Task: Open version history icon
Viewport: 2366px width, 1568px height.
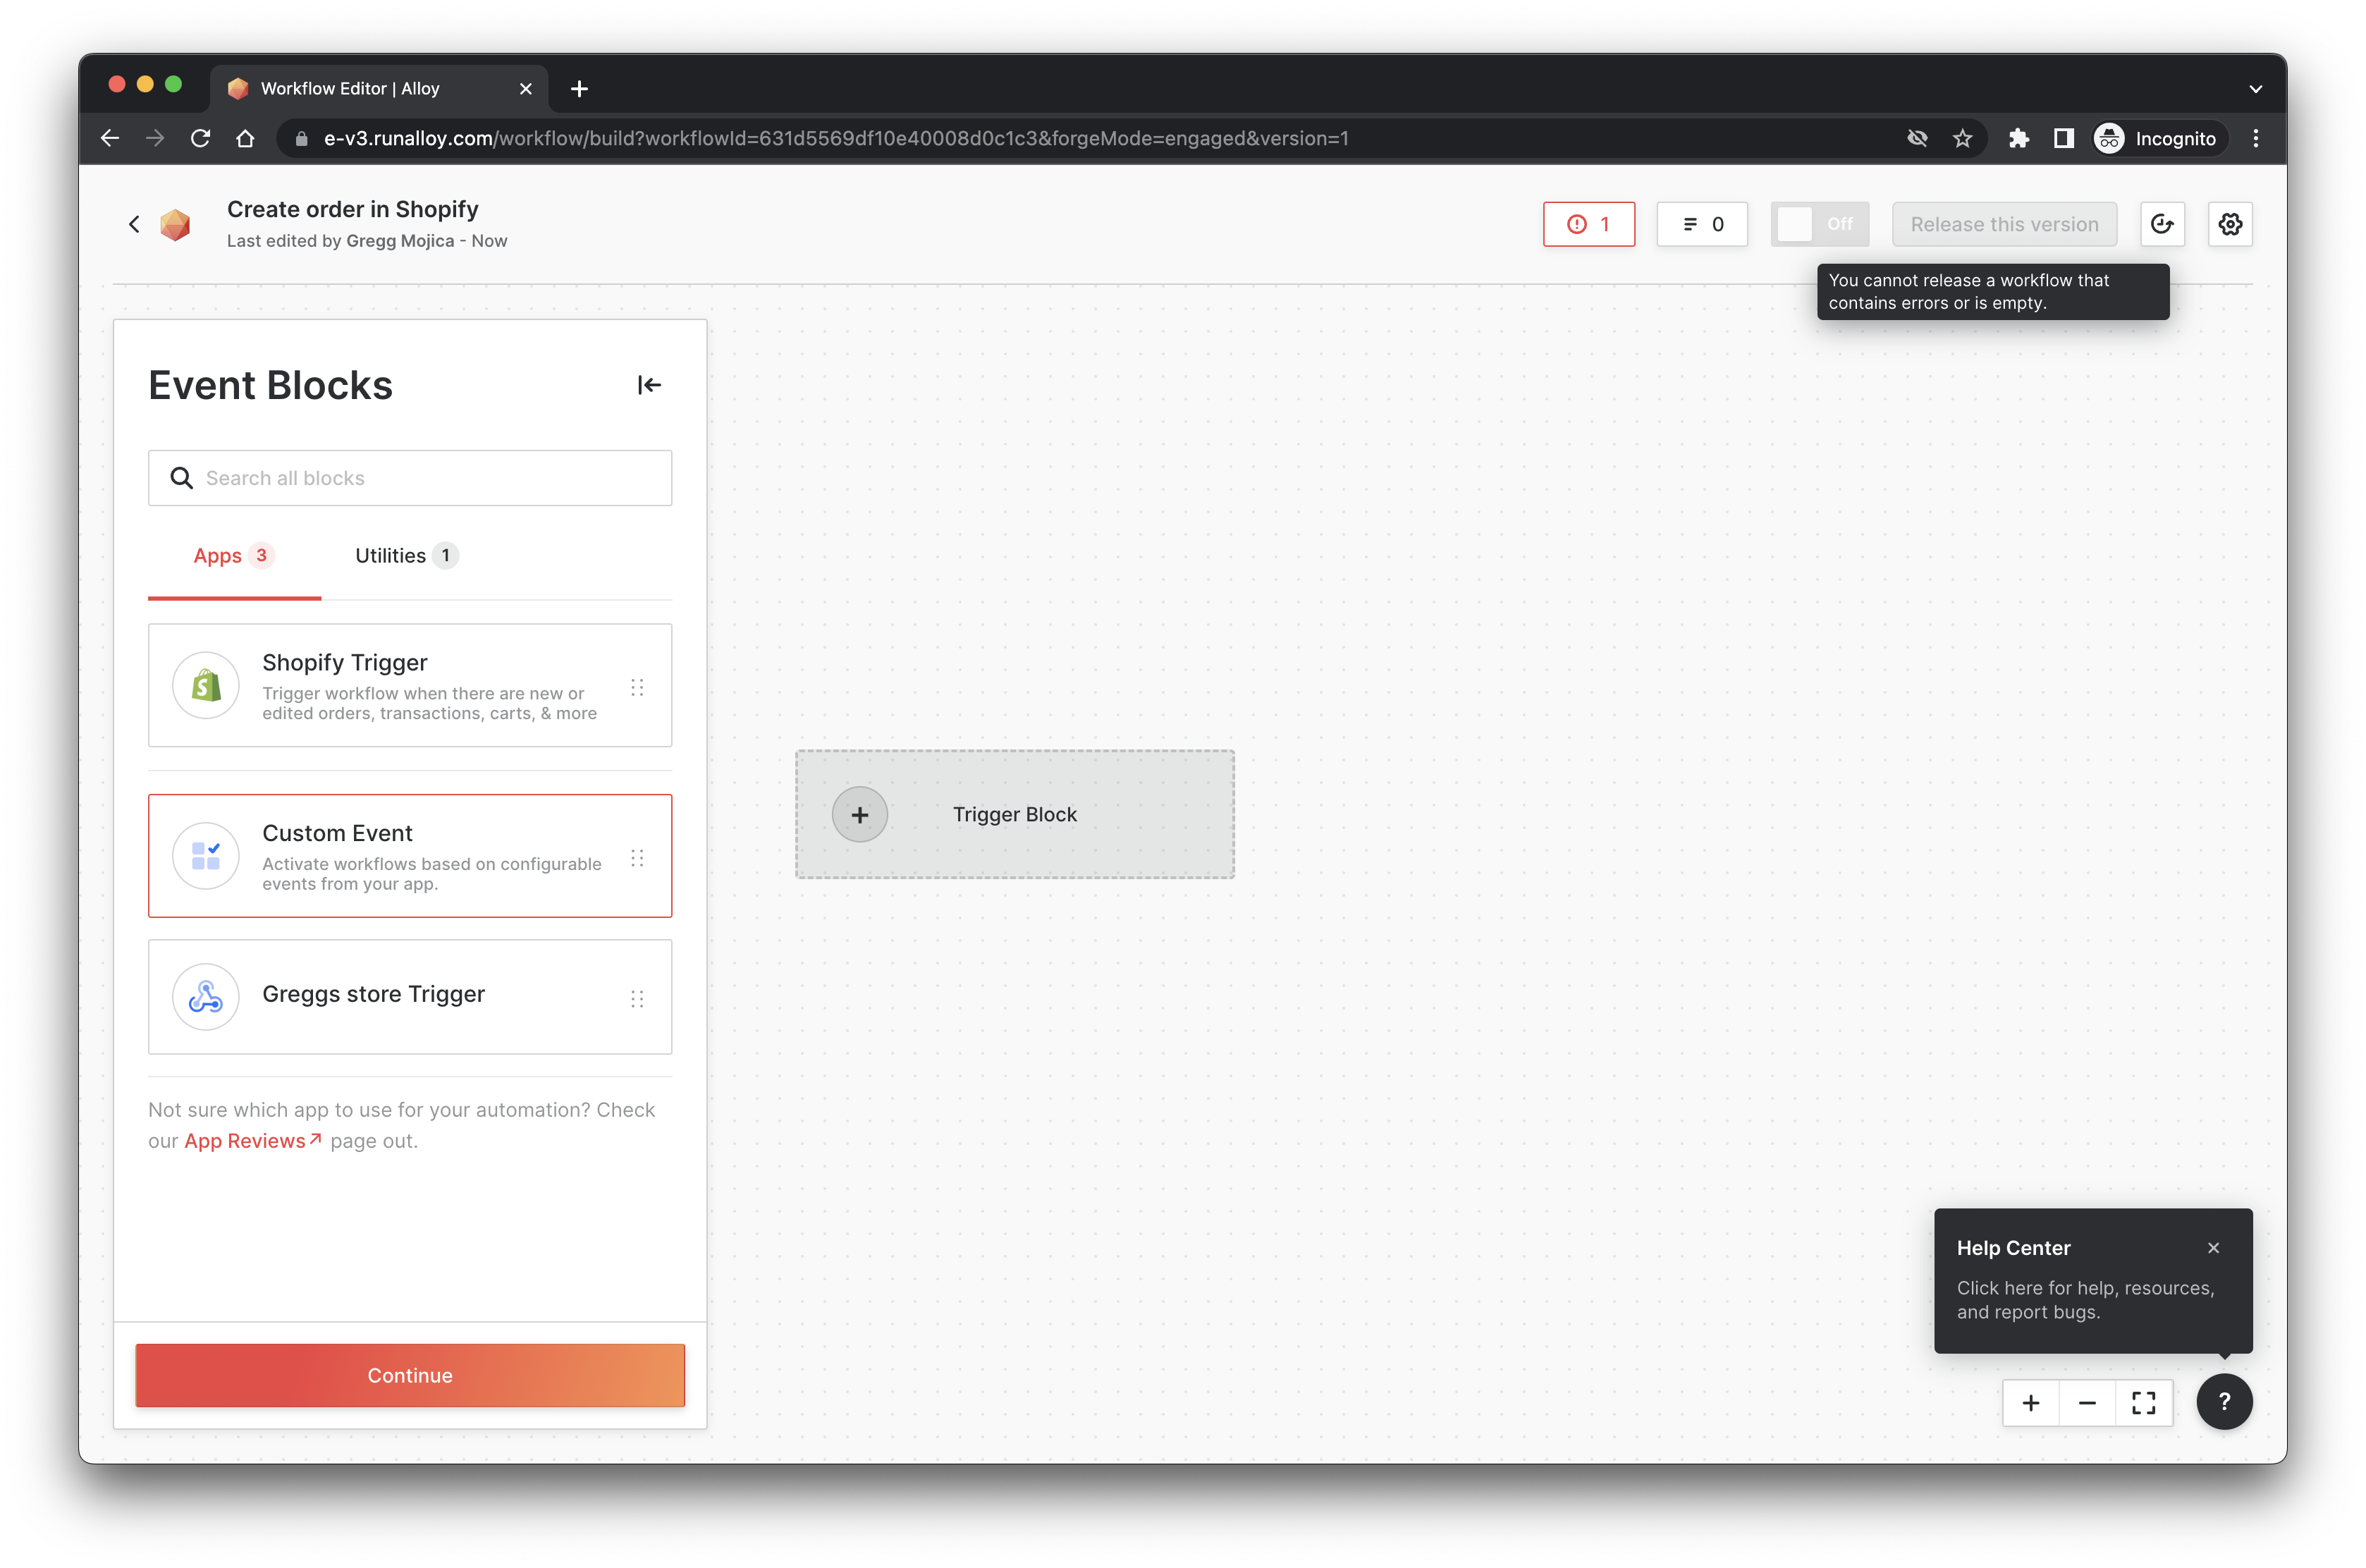Action: [x=2162, y=224]
